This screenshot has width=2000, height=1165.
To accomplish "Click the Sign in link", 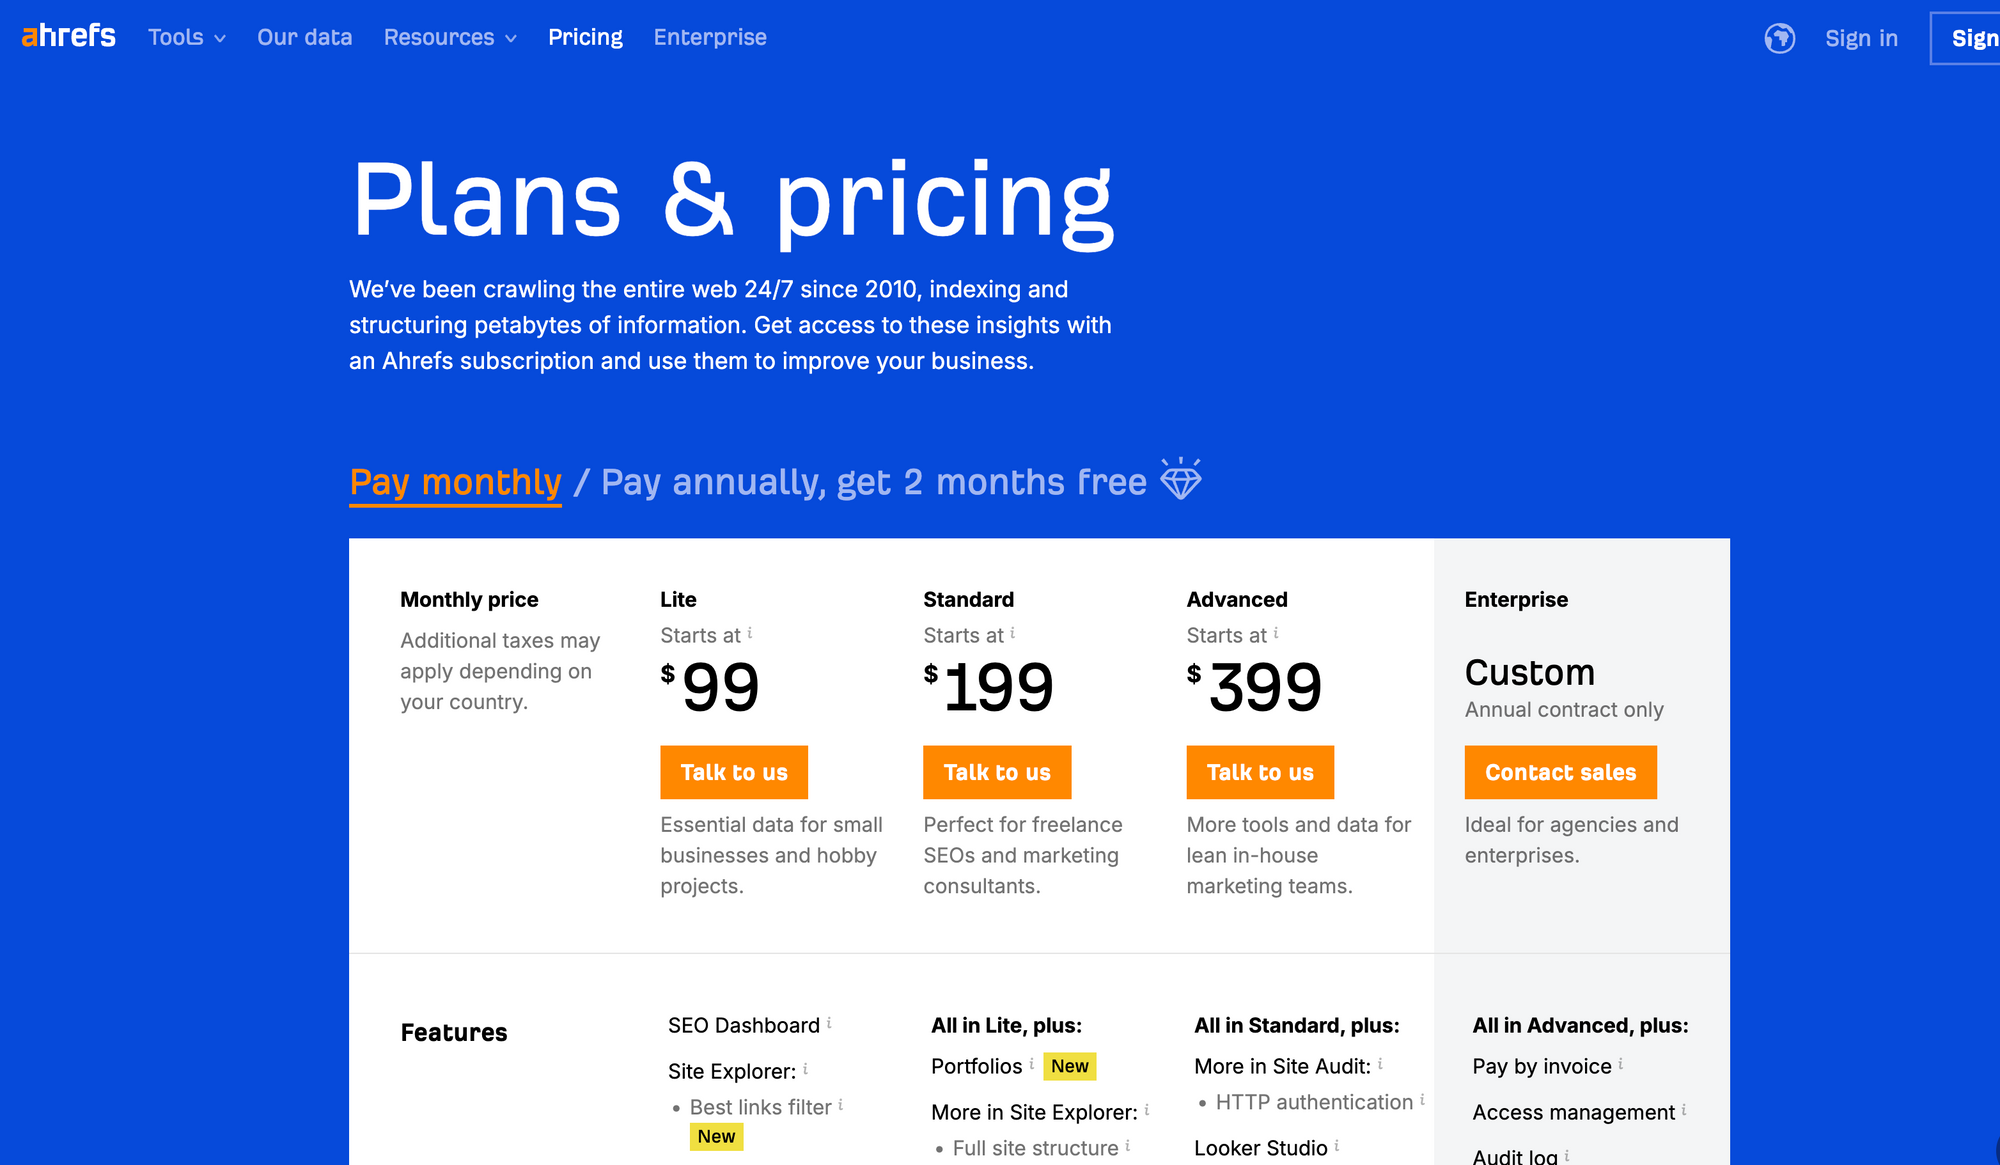I will 1861,38.
